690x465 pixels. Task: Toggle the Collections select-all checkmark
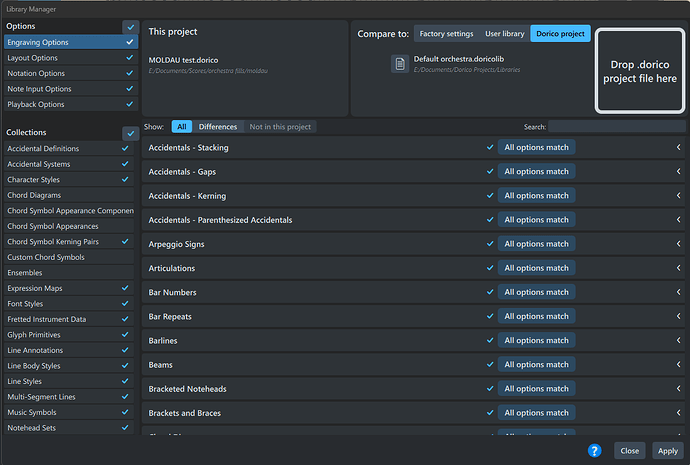[x=131, y=133]
